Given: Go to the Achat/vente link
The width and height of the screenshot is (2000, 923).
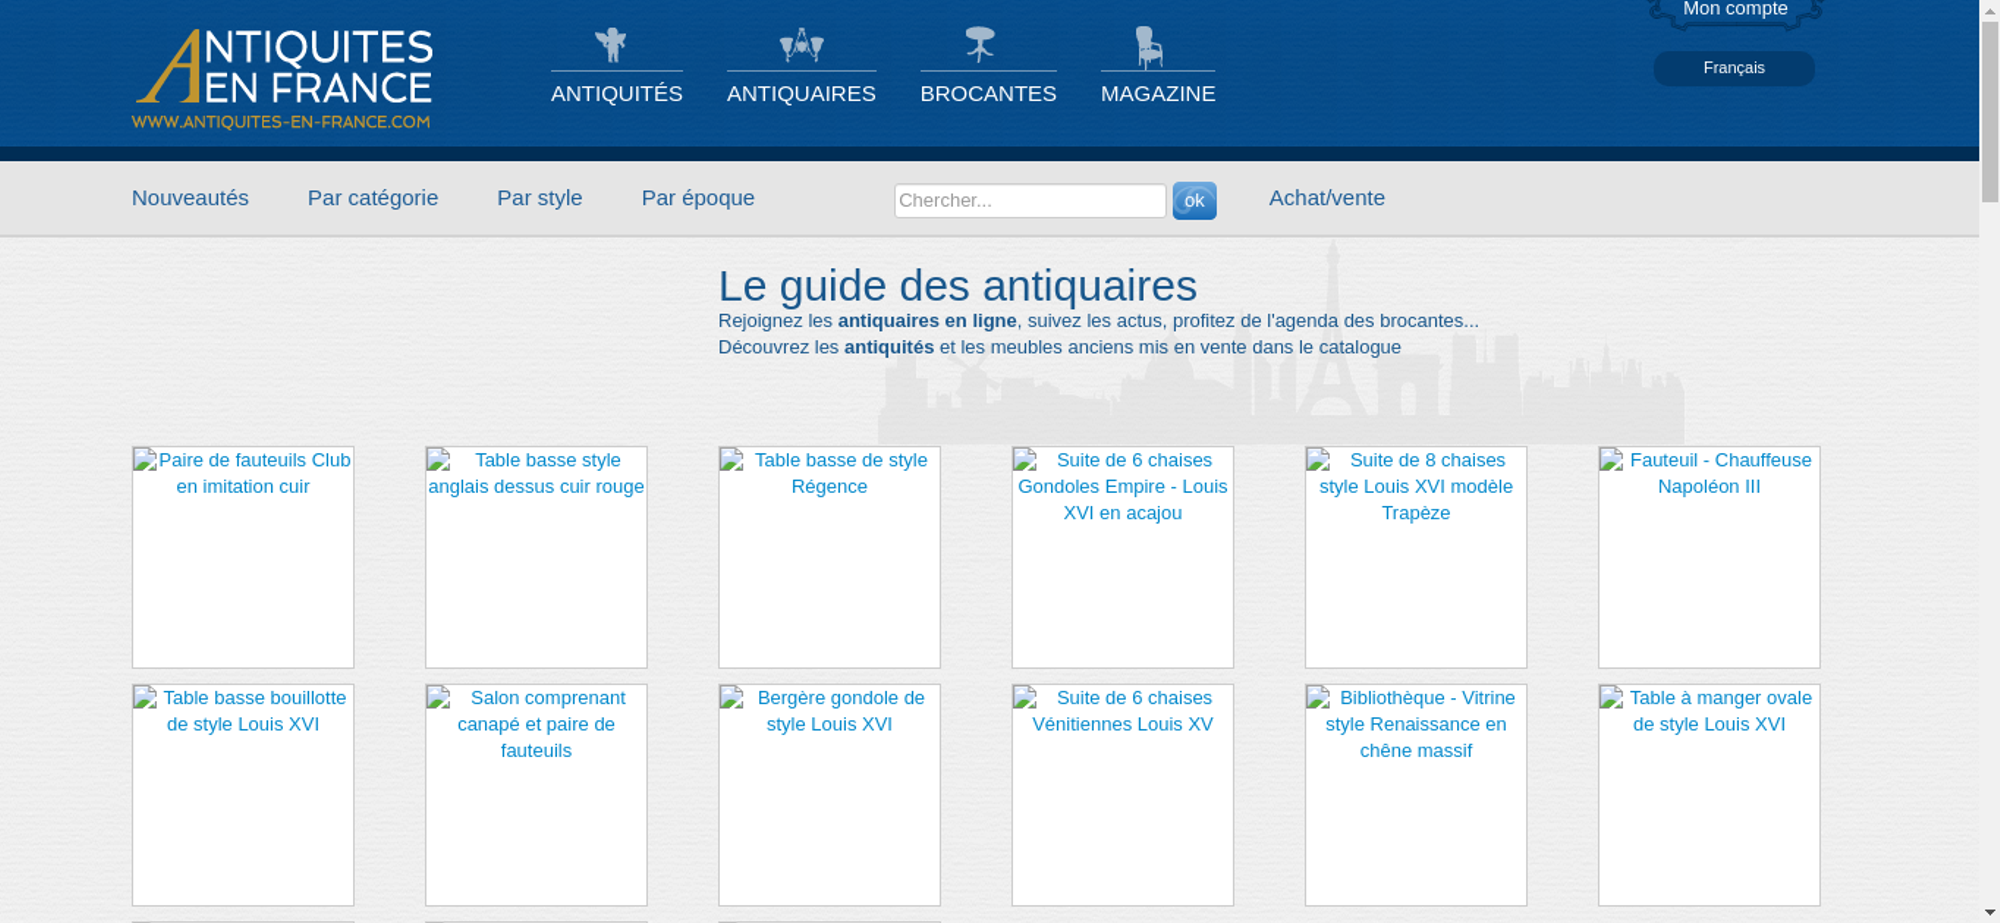Looking at the screenshot, I should (1326, 198).
